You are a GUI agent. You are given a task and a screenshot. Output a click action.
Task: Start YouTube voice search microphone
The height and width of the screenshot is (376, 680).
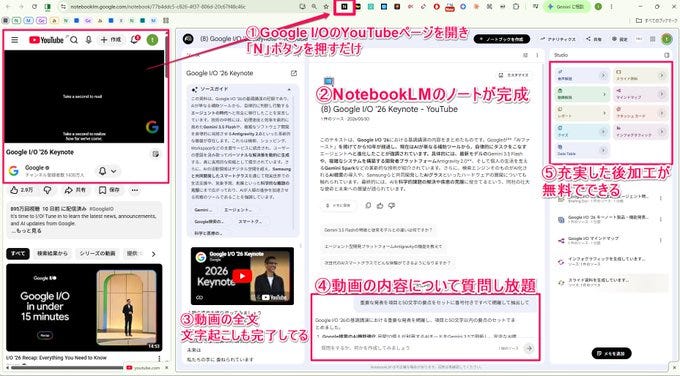click(88, 40)
